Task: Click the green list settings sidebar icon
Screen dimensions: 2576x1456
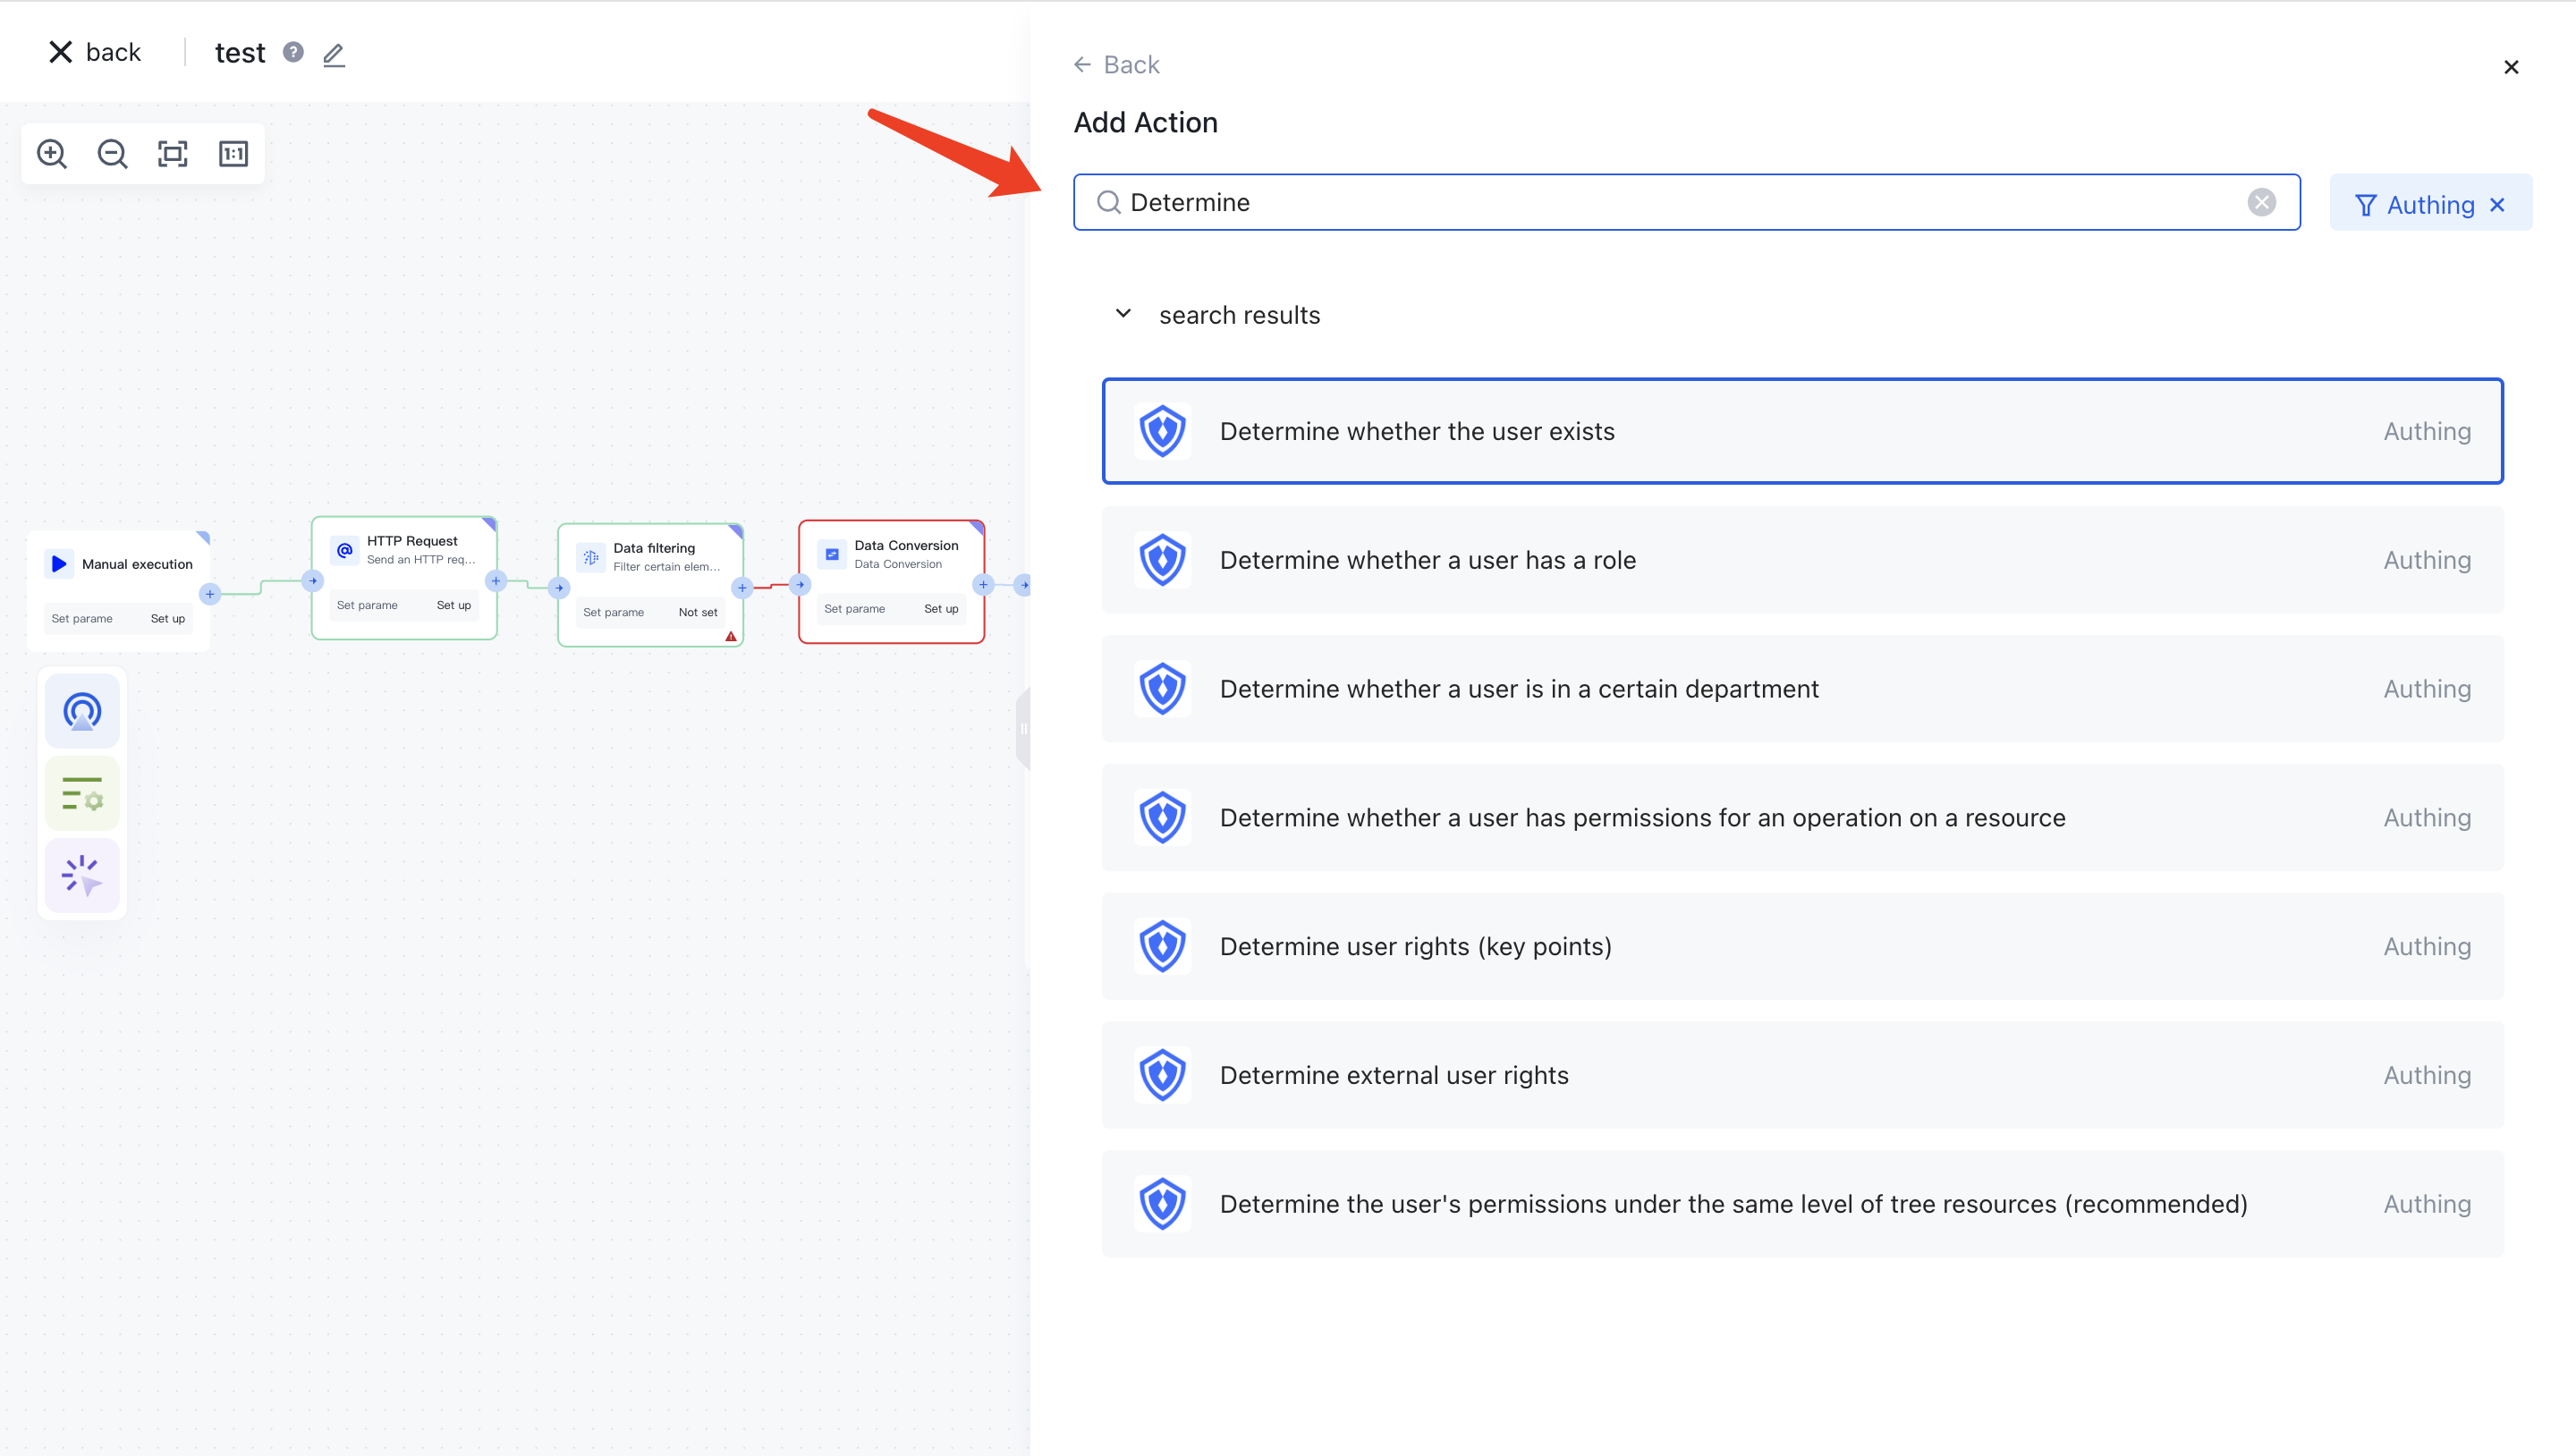Action: (82, 794)
